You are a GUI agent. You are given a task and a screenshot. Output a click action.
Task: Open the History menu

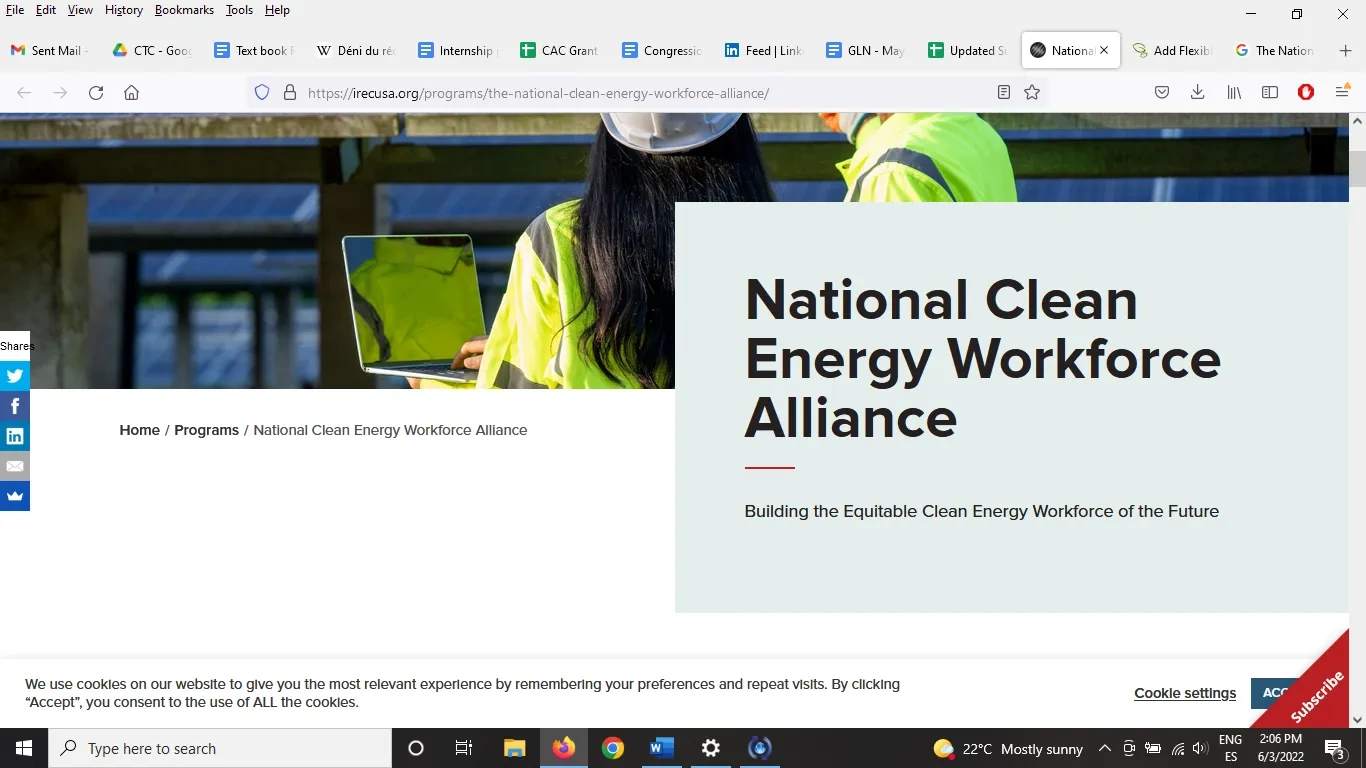click(124, 10)
